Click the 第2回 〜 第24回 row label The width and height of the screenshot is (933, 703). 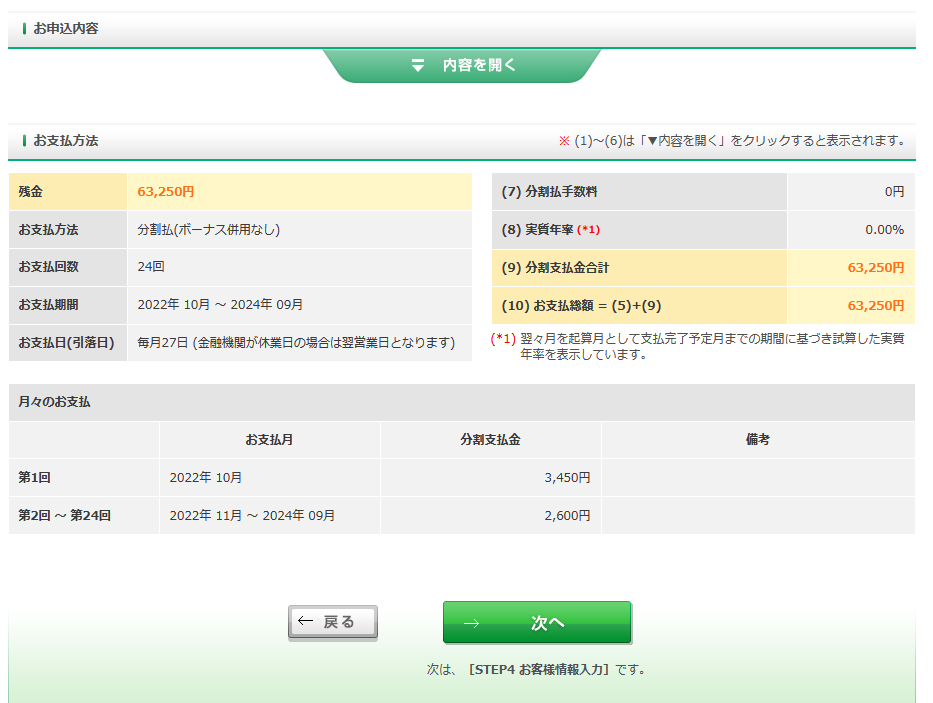[x=64, y=516]
